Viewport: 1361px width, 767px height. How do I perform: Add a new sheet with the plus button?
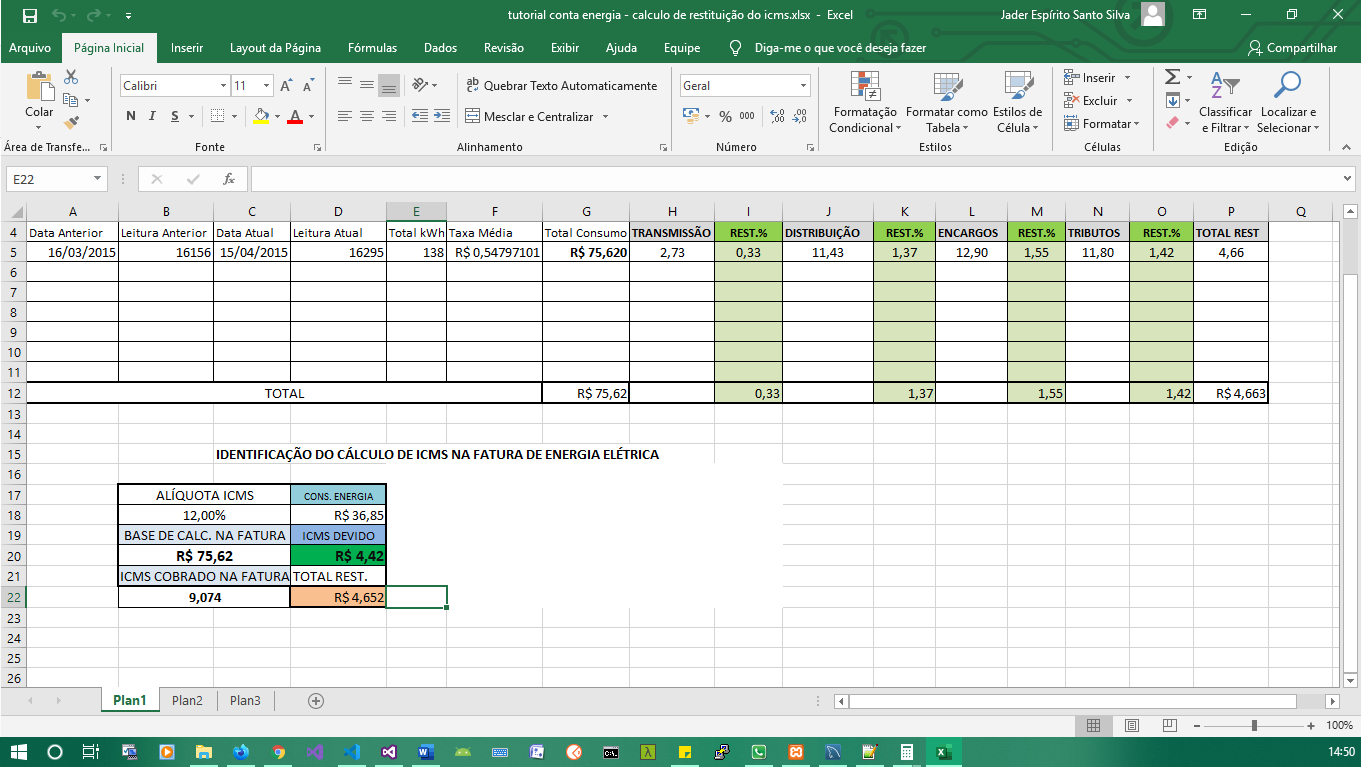pos(314,700)
